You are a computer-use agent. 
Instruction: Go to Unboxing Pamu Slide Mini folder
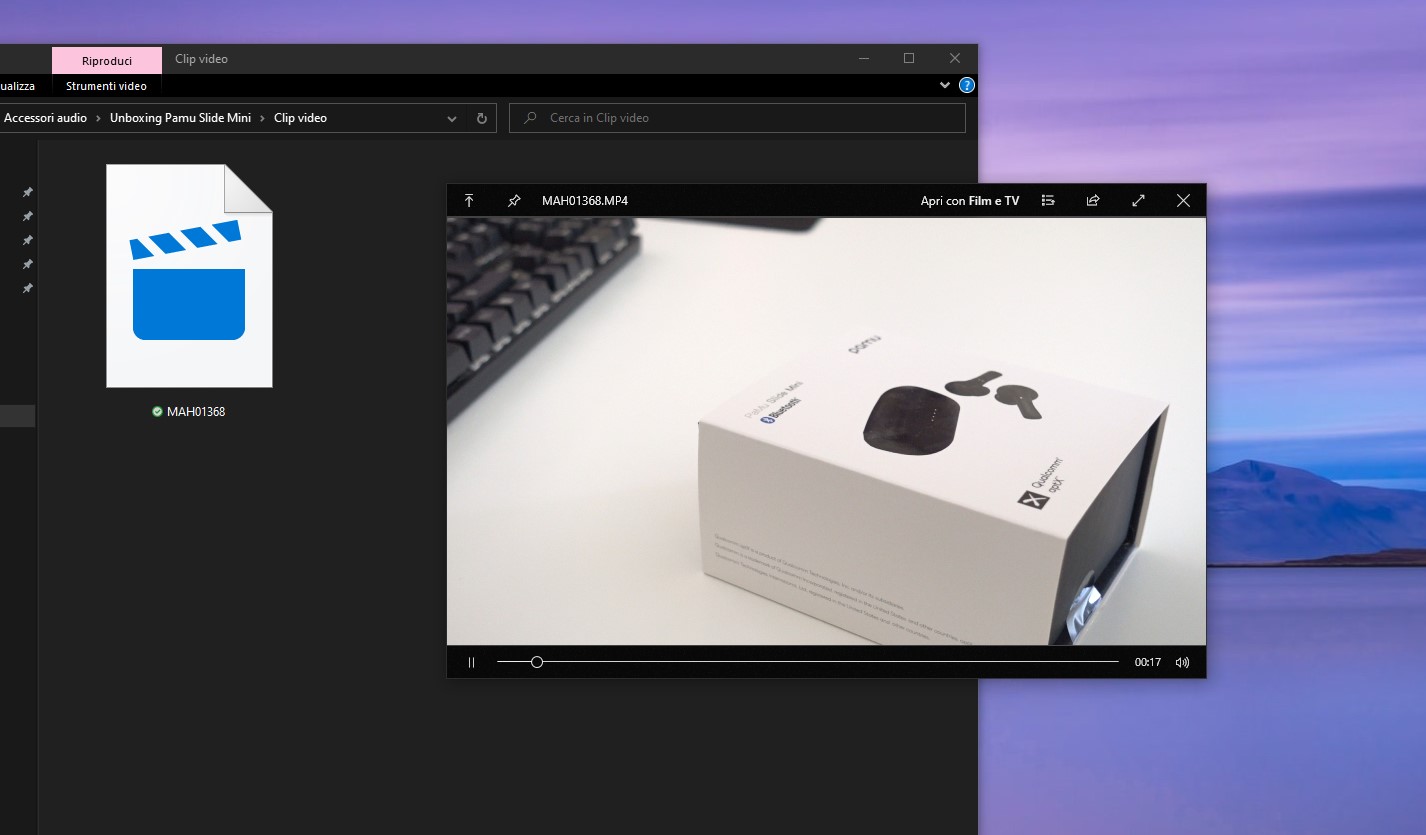[180, 118]
